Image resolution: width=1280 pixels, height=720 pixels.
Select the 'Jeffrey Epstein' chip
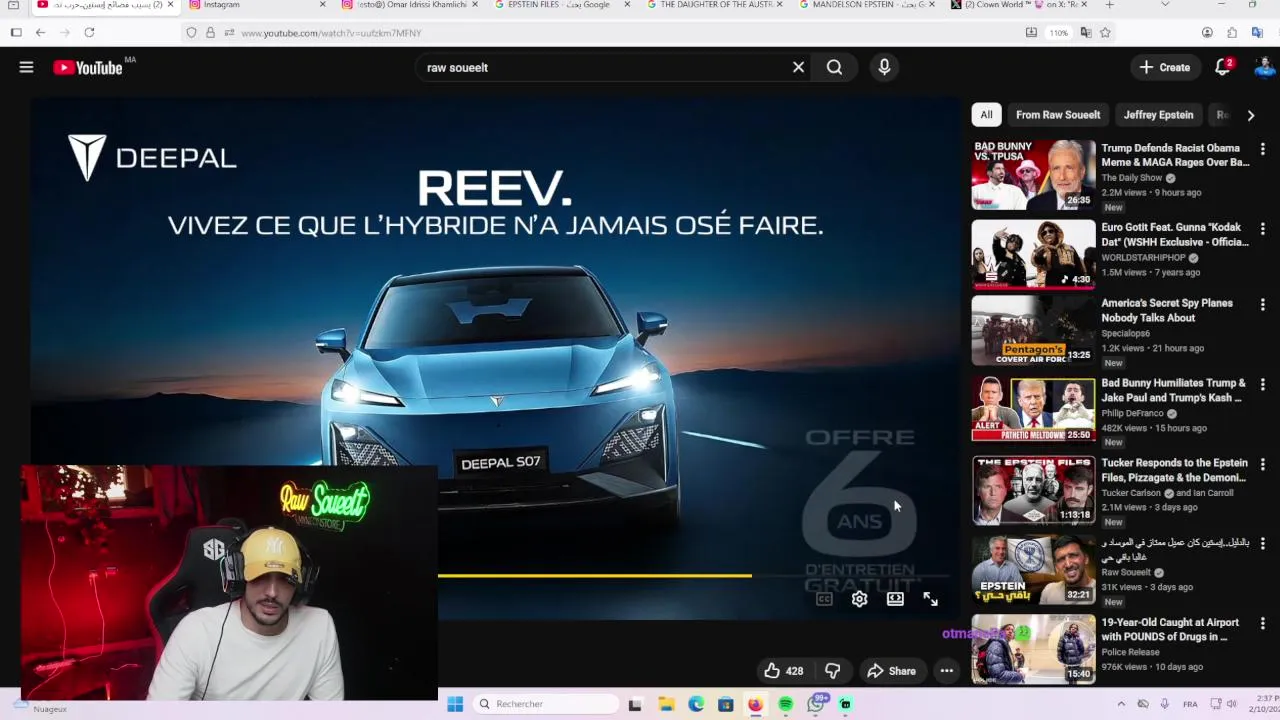[x=1158, y=115]
